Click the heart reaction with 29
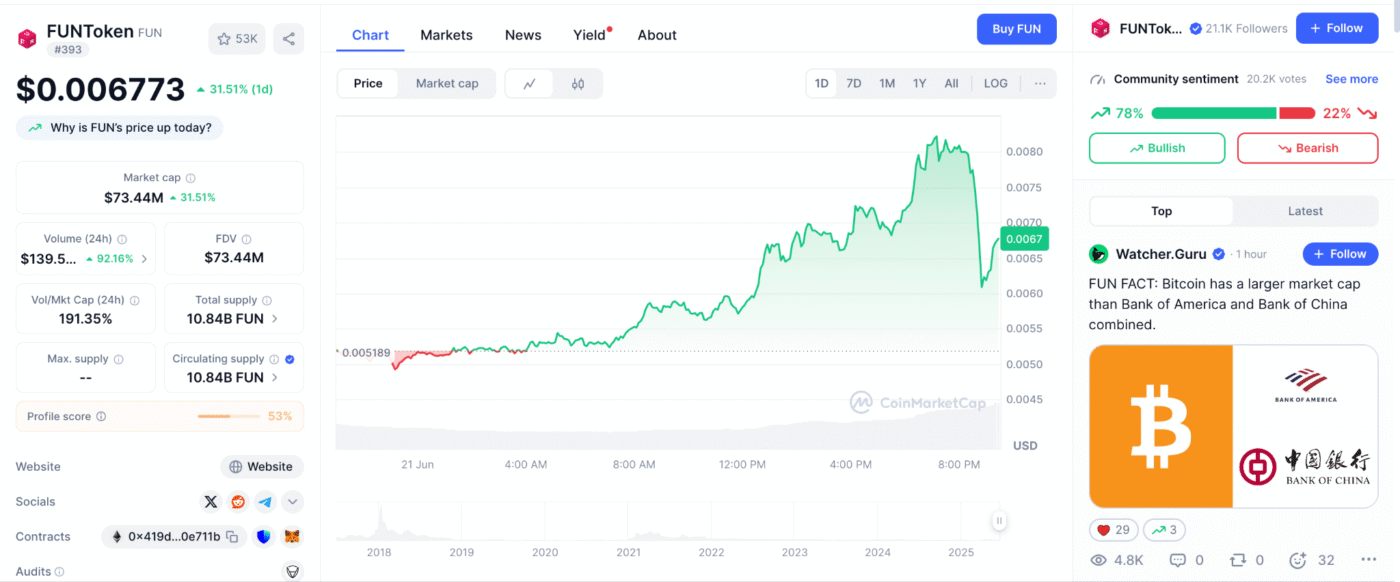Viewport: 1400px width, 582px height. tap(1112, 530)
